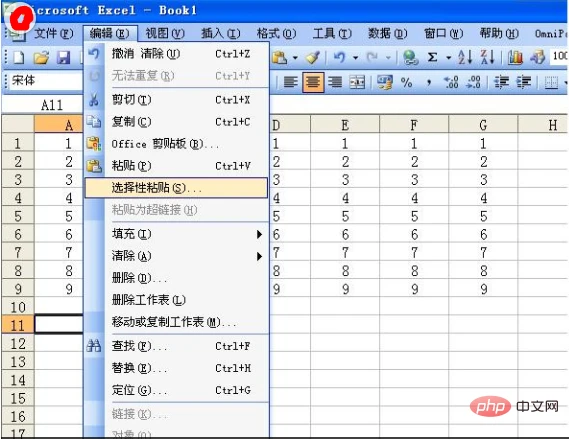Click cell G9 containing 9
This screenshot has height=439, width=569.
click(483, 289)
